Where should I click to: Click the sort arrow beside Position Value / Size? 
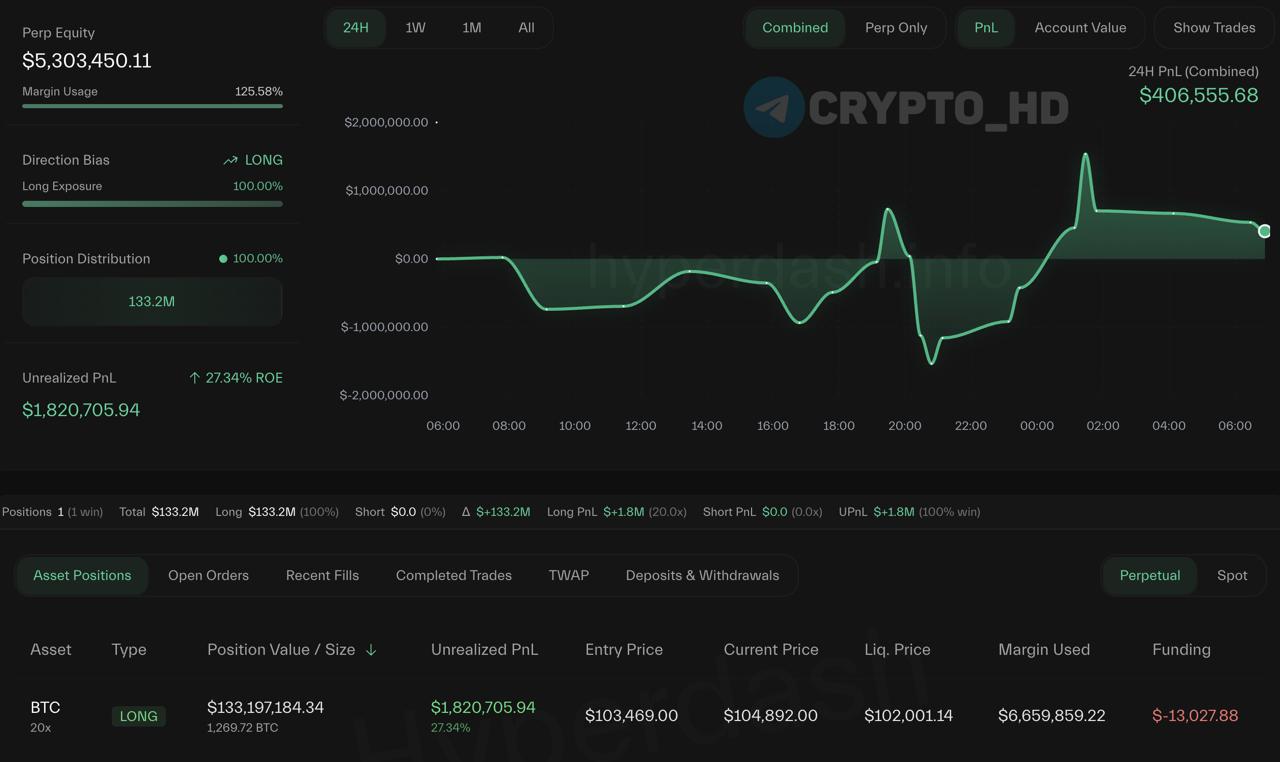pos(371,650)
